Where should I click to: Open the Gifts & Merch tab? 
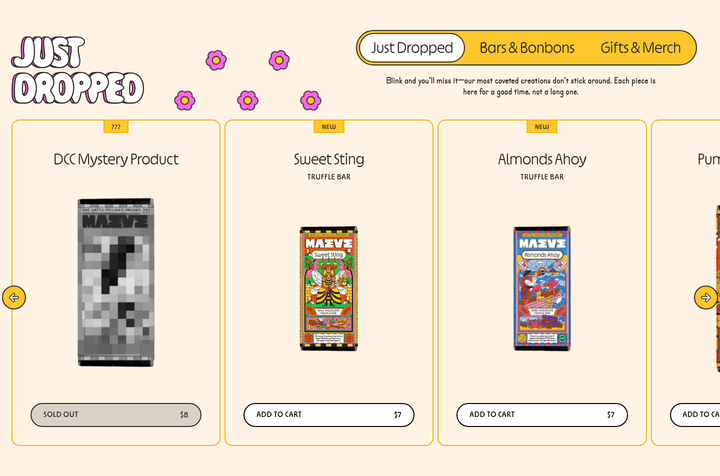(x=640, y=48)
